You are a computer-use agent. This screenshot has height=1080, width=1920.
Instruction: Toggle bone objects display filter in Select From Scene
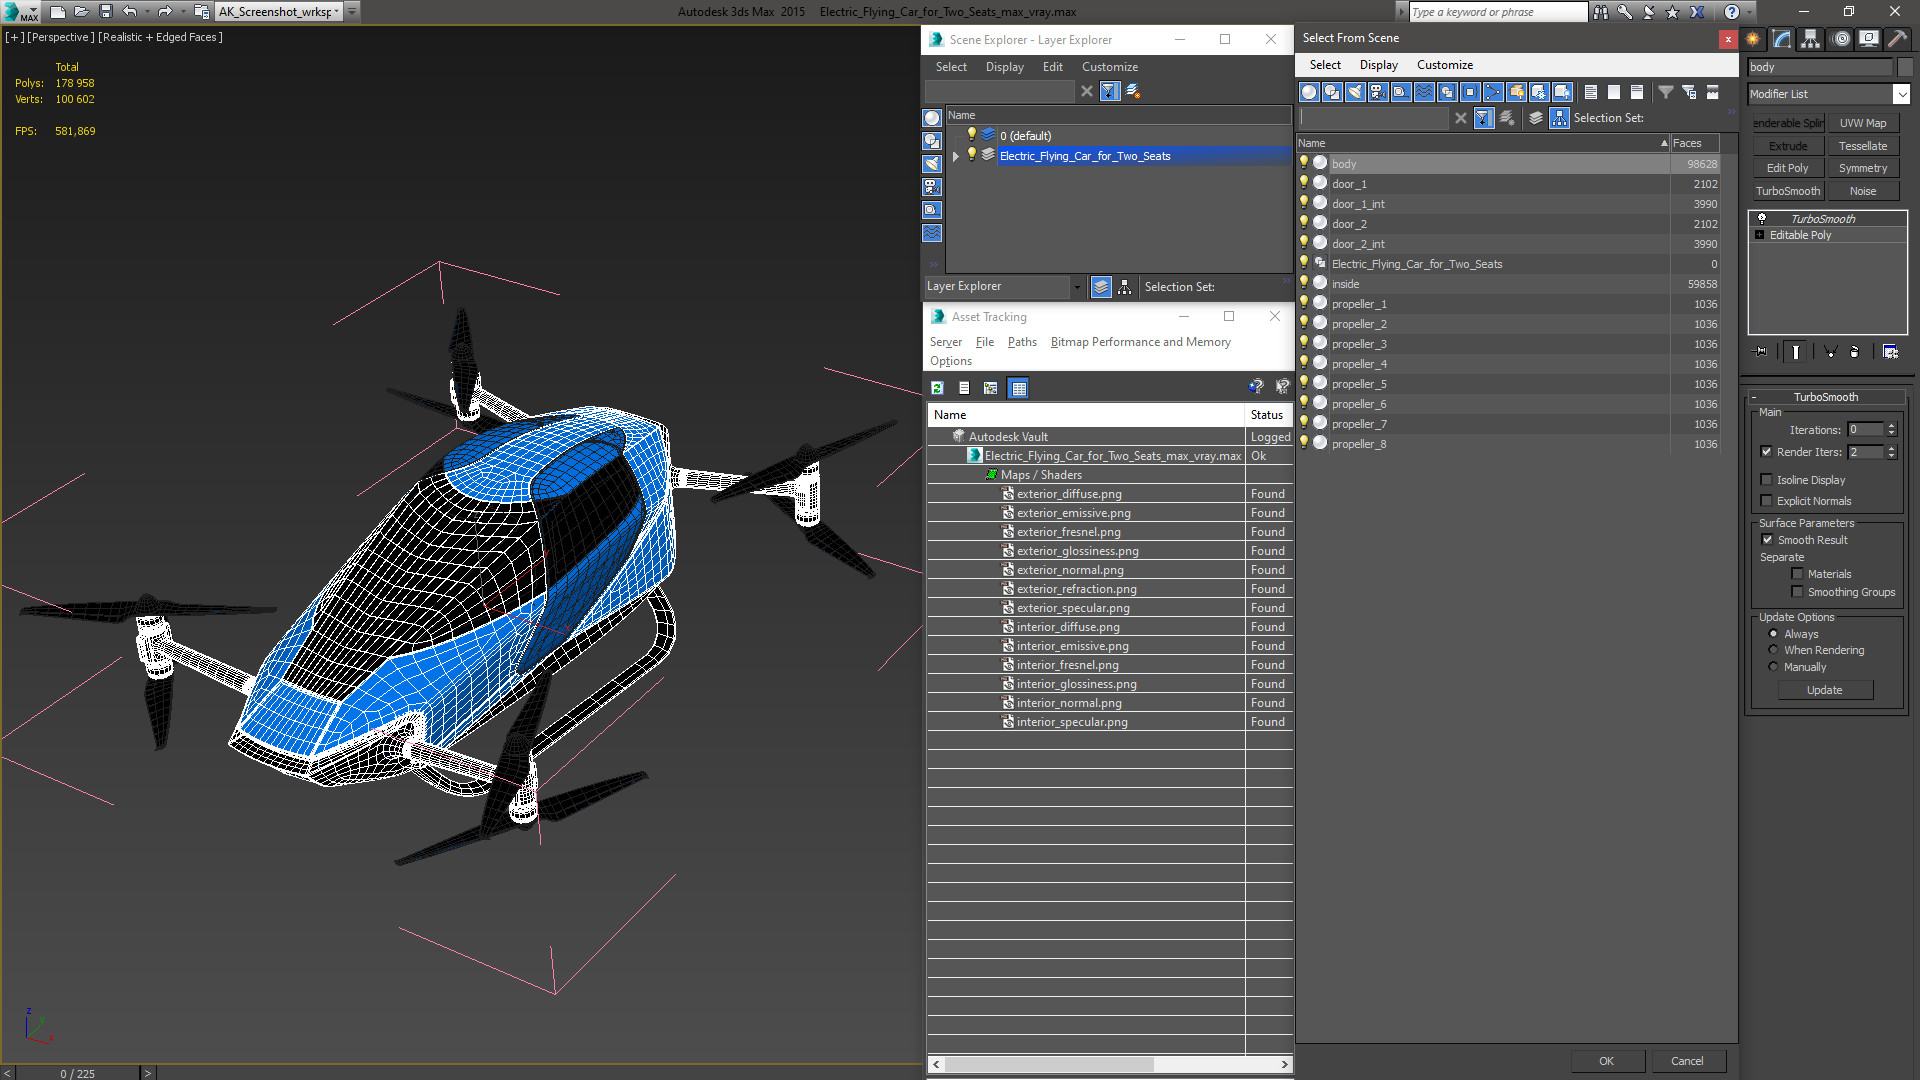1493,92
